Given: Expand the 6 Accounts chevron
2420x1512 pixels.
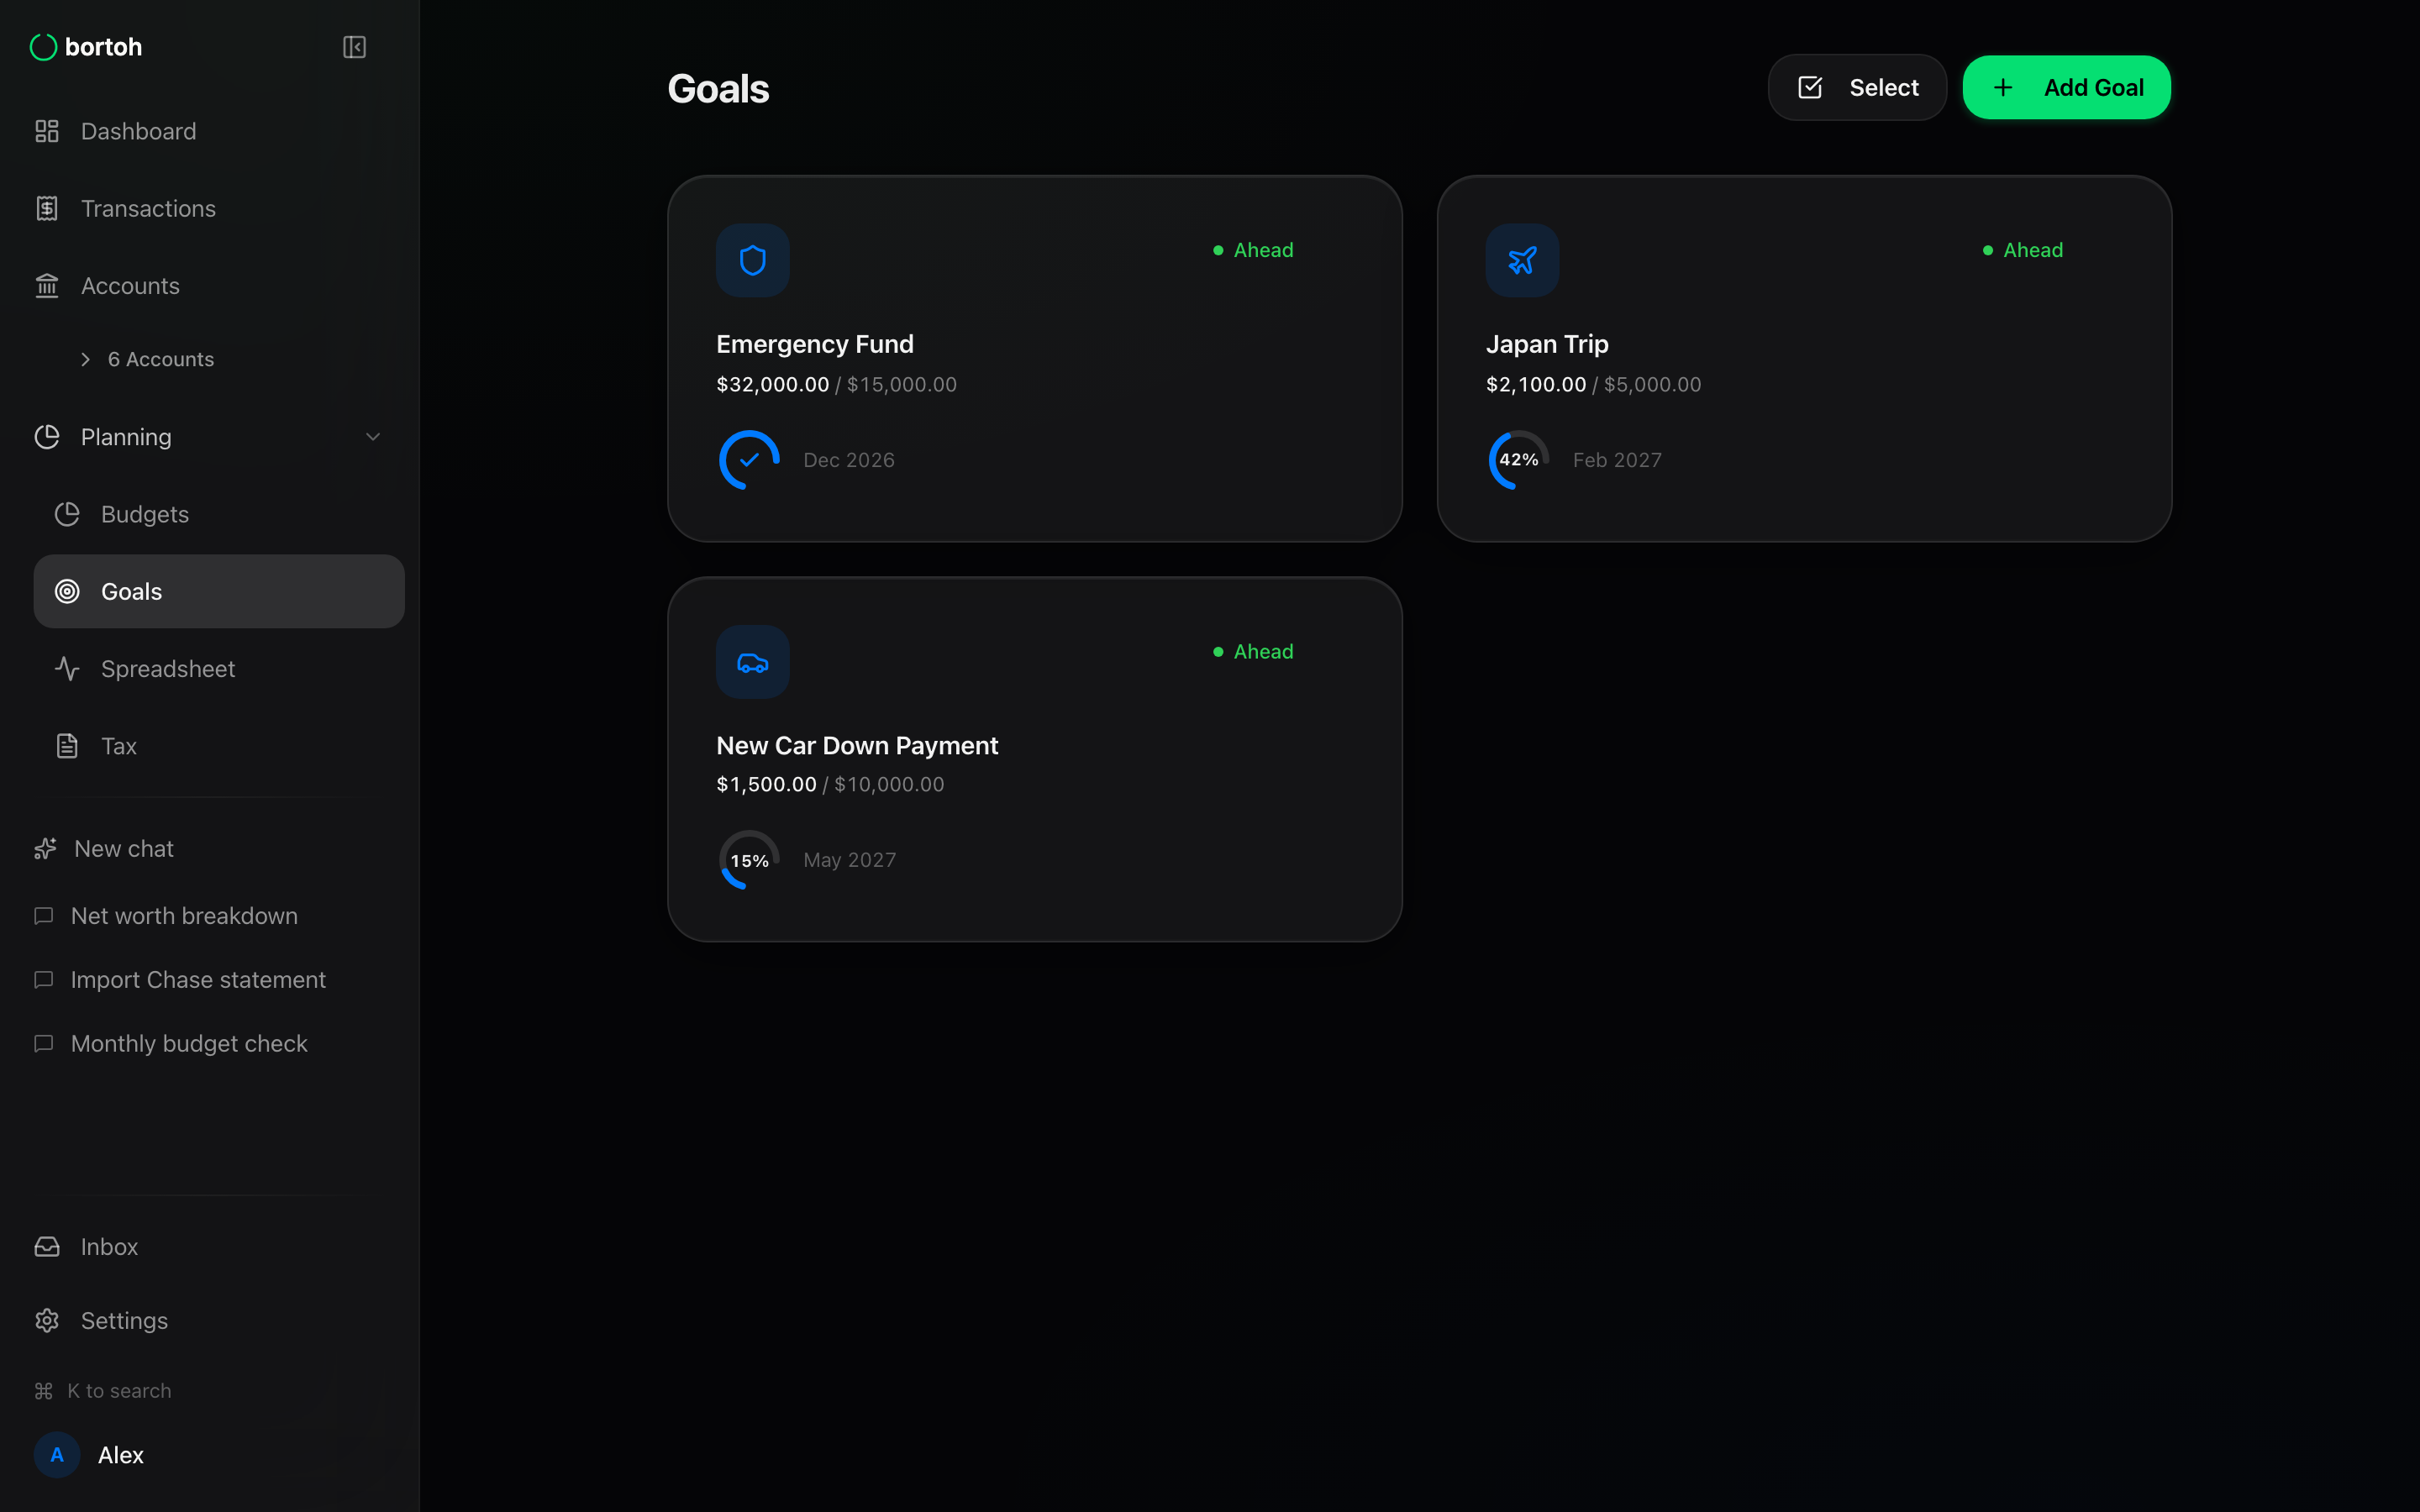Looking at the screenshot, I should click(x=86, y=359).
